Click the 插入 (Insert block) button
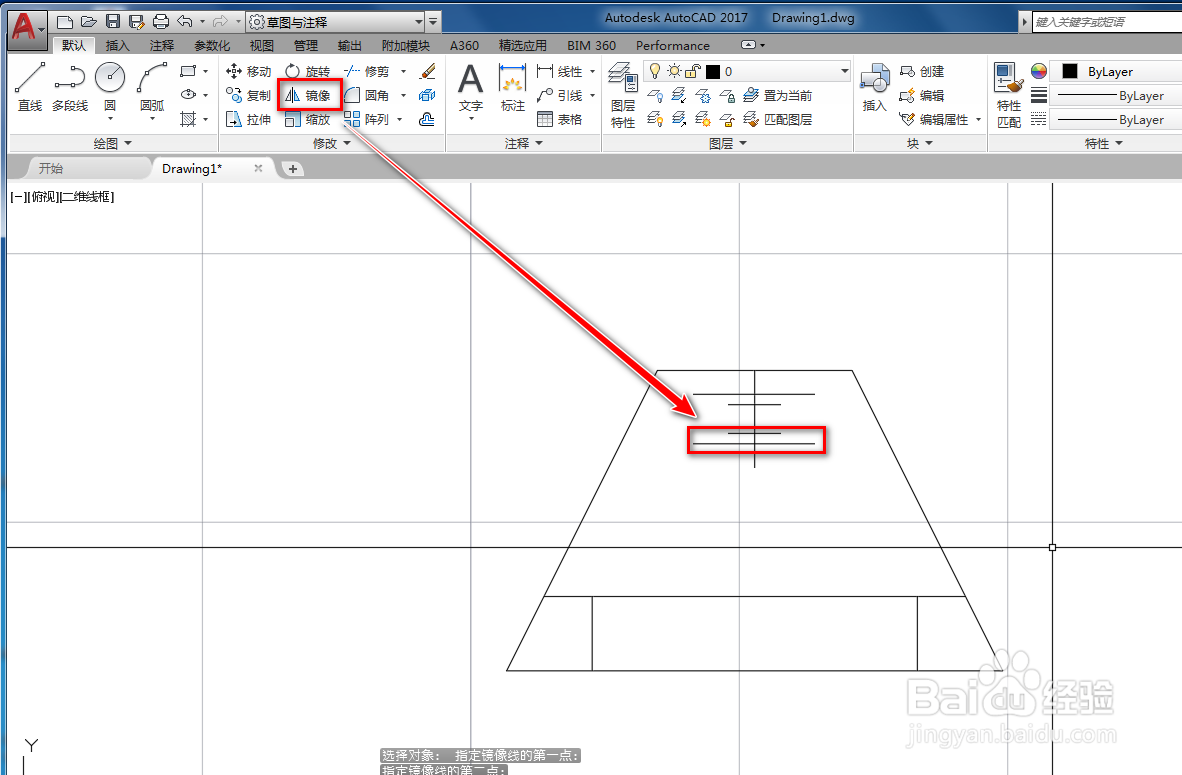1182x775 pixels. coord(874,87)
